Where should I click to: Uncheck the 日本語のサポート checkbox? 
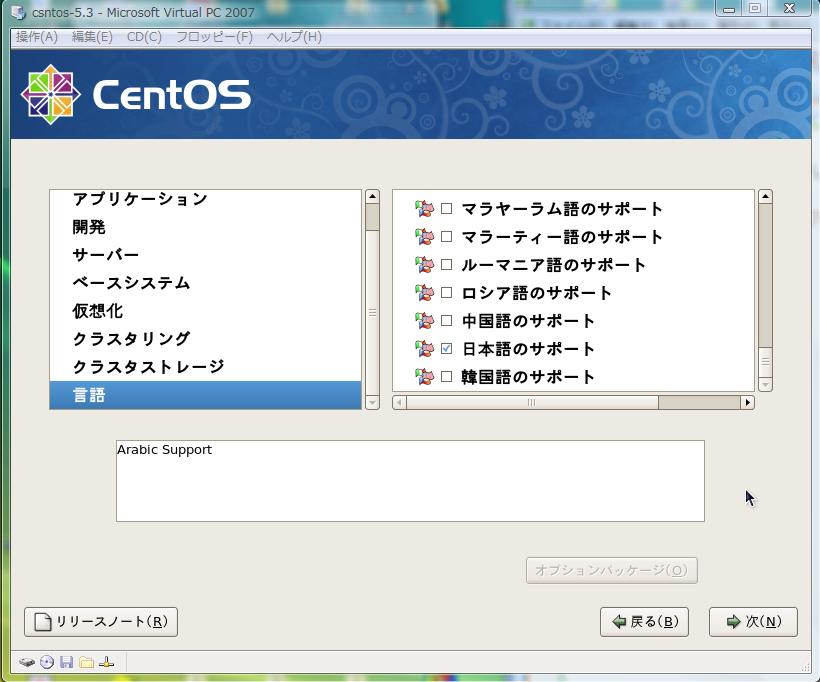447,349
